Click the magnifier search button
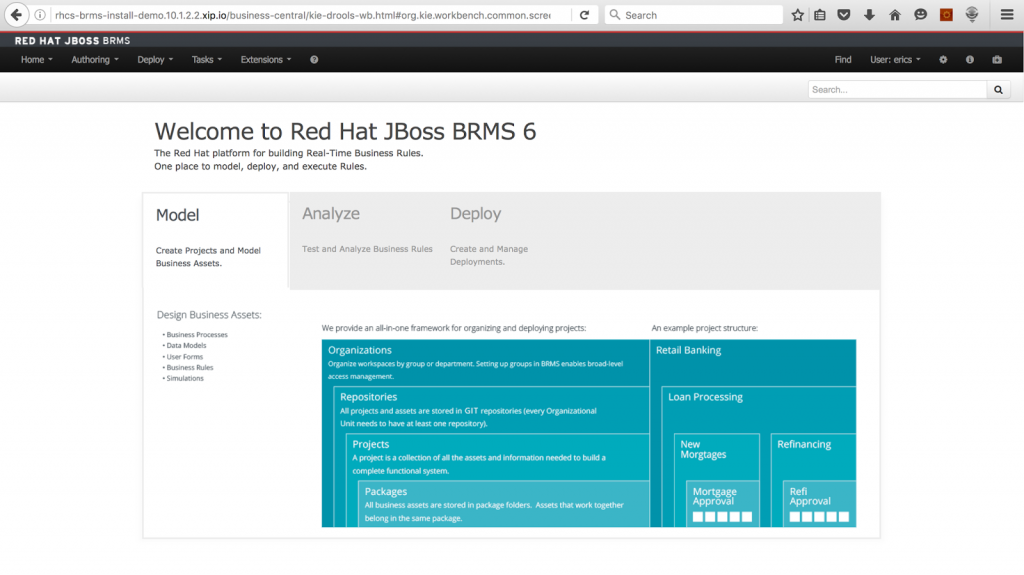The height and width of the screenshot is (575, 1024). 999,90
